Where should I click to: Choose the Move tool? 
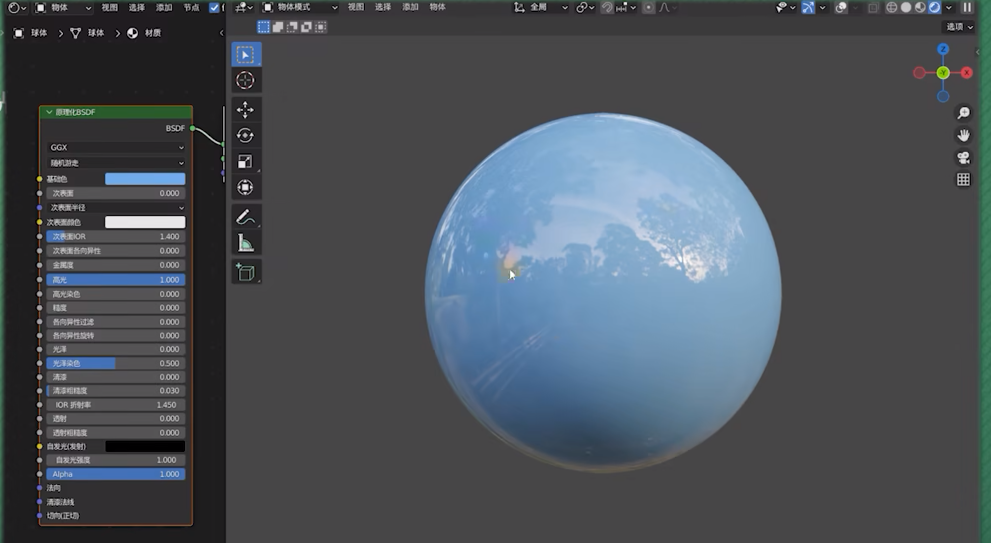(245, 109)
